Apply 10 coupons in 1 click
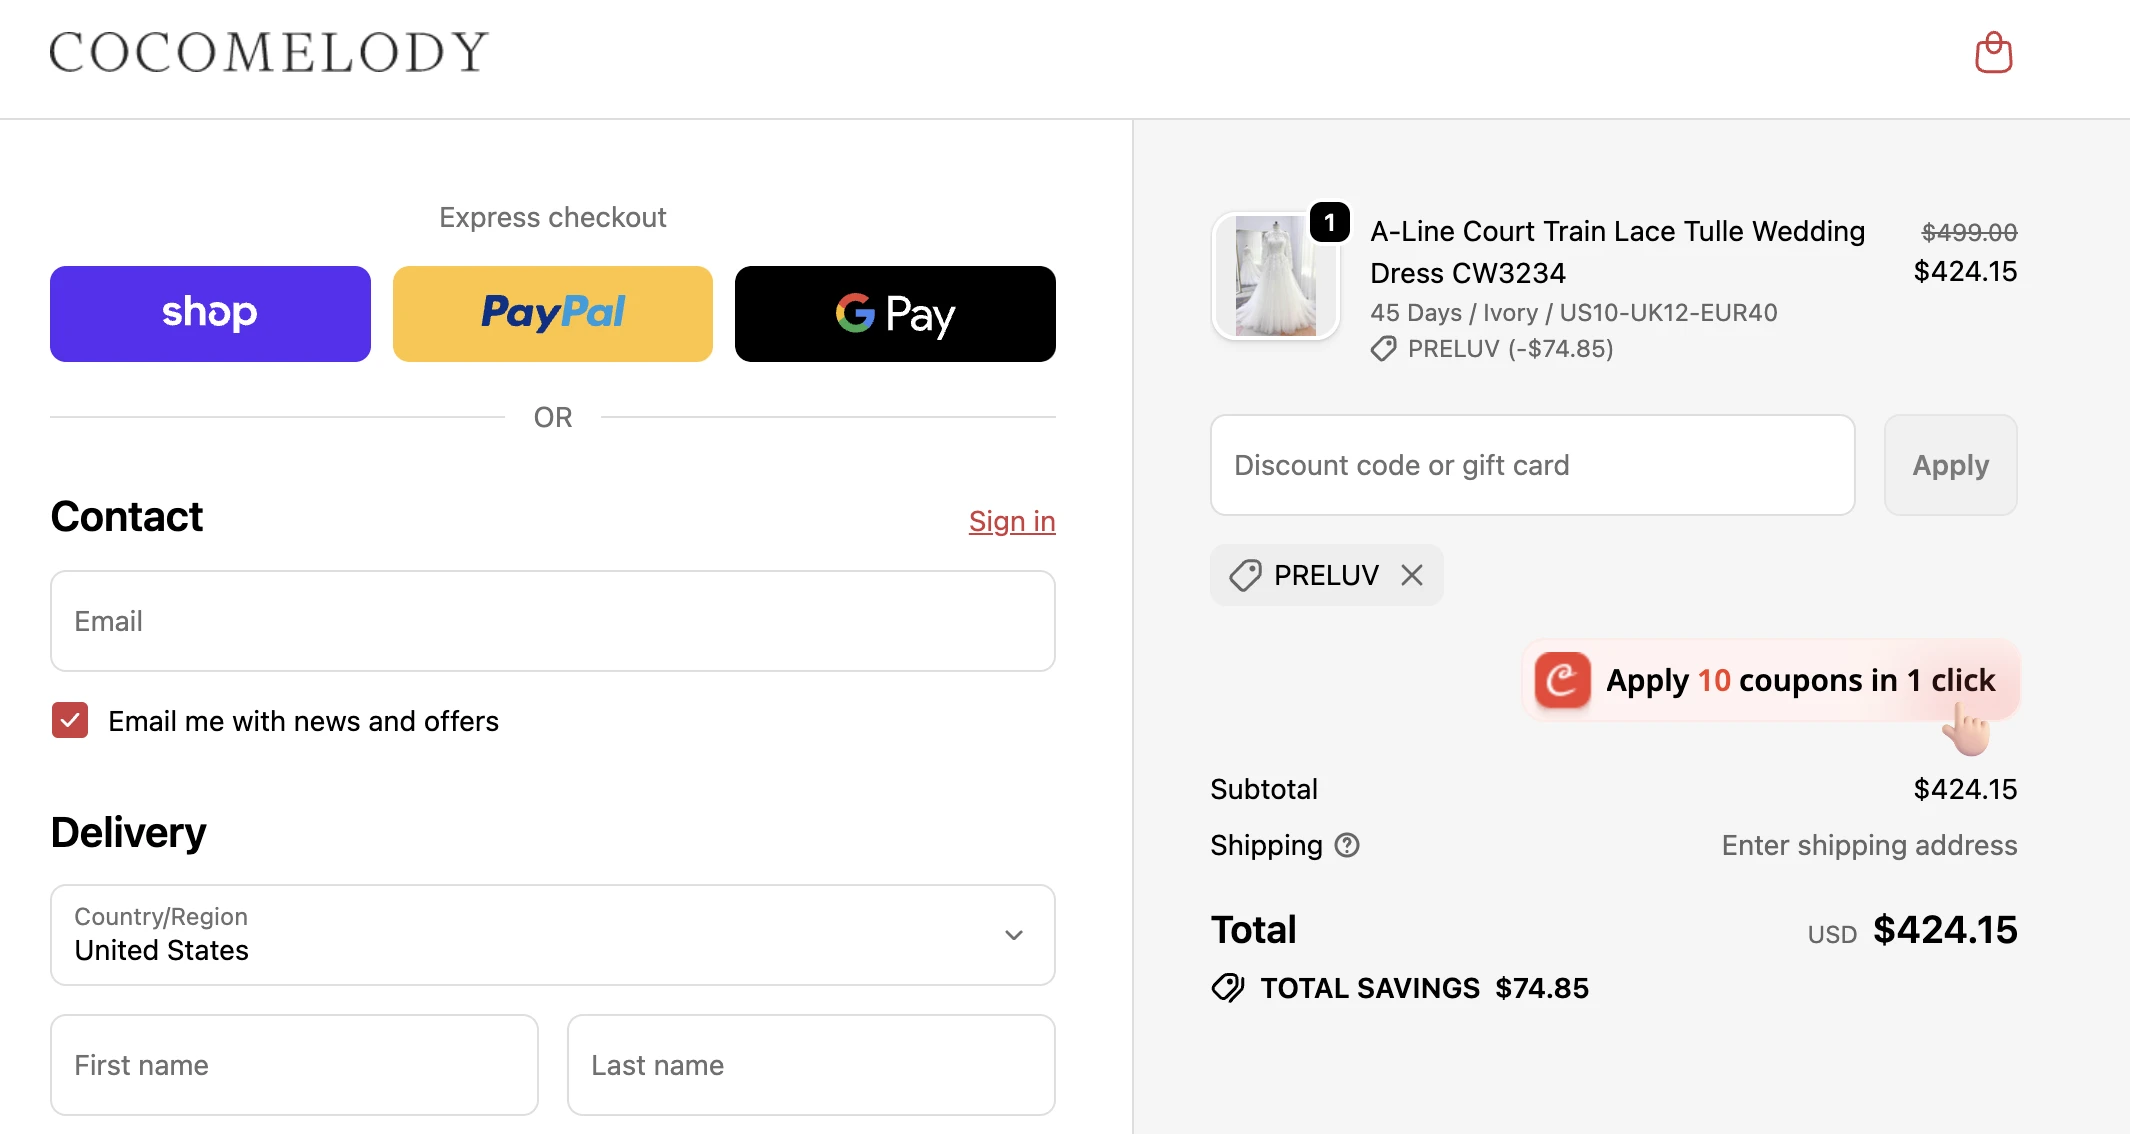 click(x=1771, y=680)
